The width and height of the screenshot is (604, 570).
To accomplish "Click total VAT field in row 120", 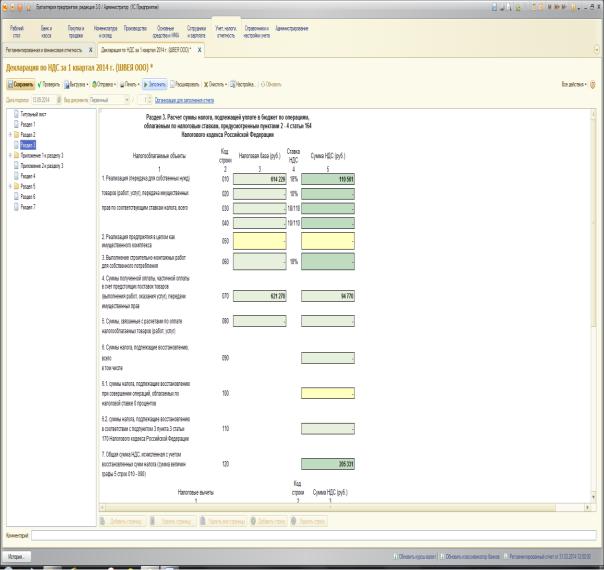I will tap(328, 464).
